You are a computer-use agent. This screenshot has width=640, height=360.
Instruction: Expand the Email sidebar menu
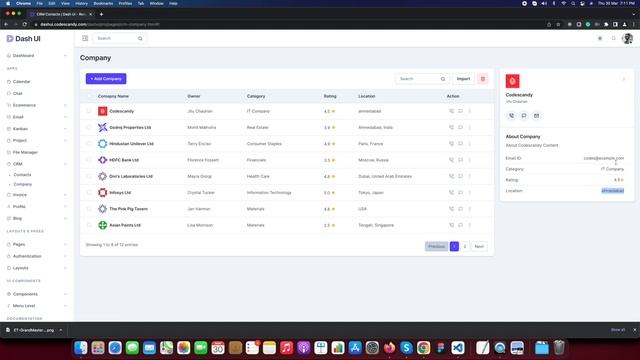tap(37, 117)
